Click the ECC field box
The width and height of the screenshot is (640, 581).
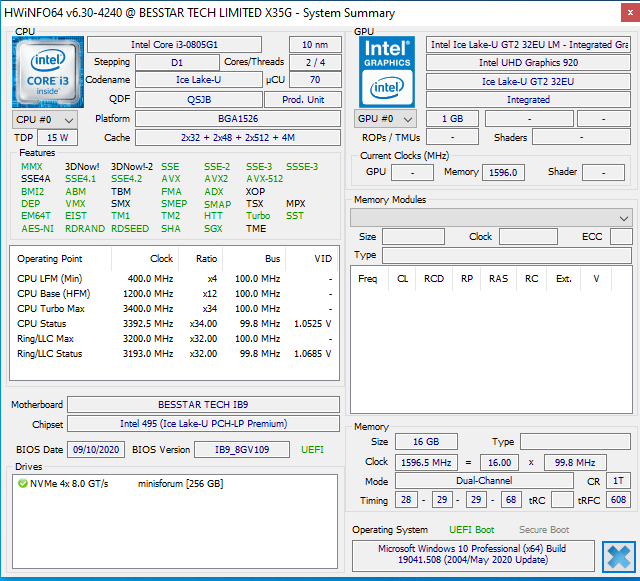621,237
